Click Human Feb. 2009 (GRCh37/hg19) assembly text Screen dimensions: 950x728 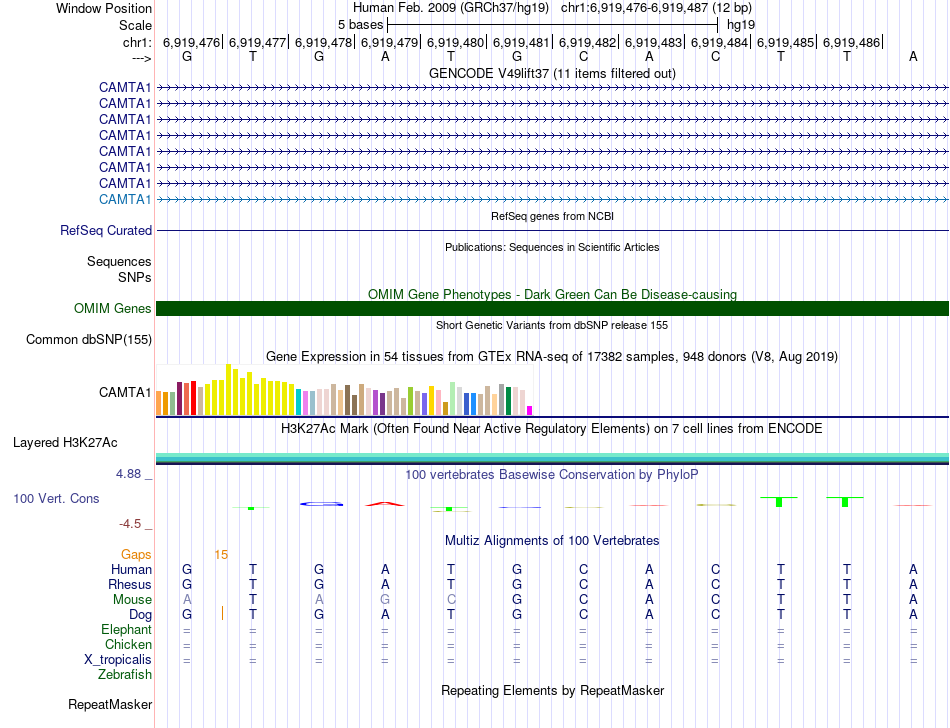pyautogui.click(x=451, y=8)
